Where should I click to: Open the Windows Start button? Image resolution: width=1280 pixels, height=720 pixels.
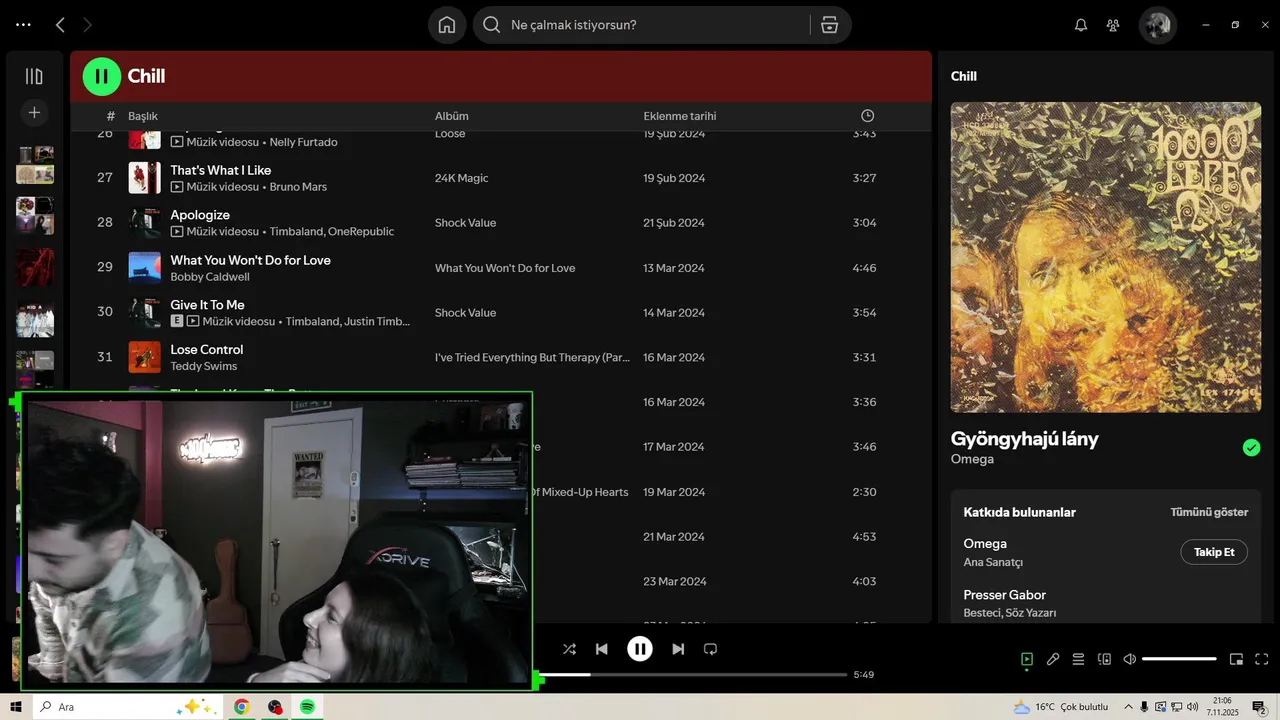16,707
